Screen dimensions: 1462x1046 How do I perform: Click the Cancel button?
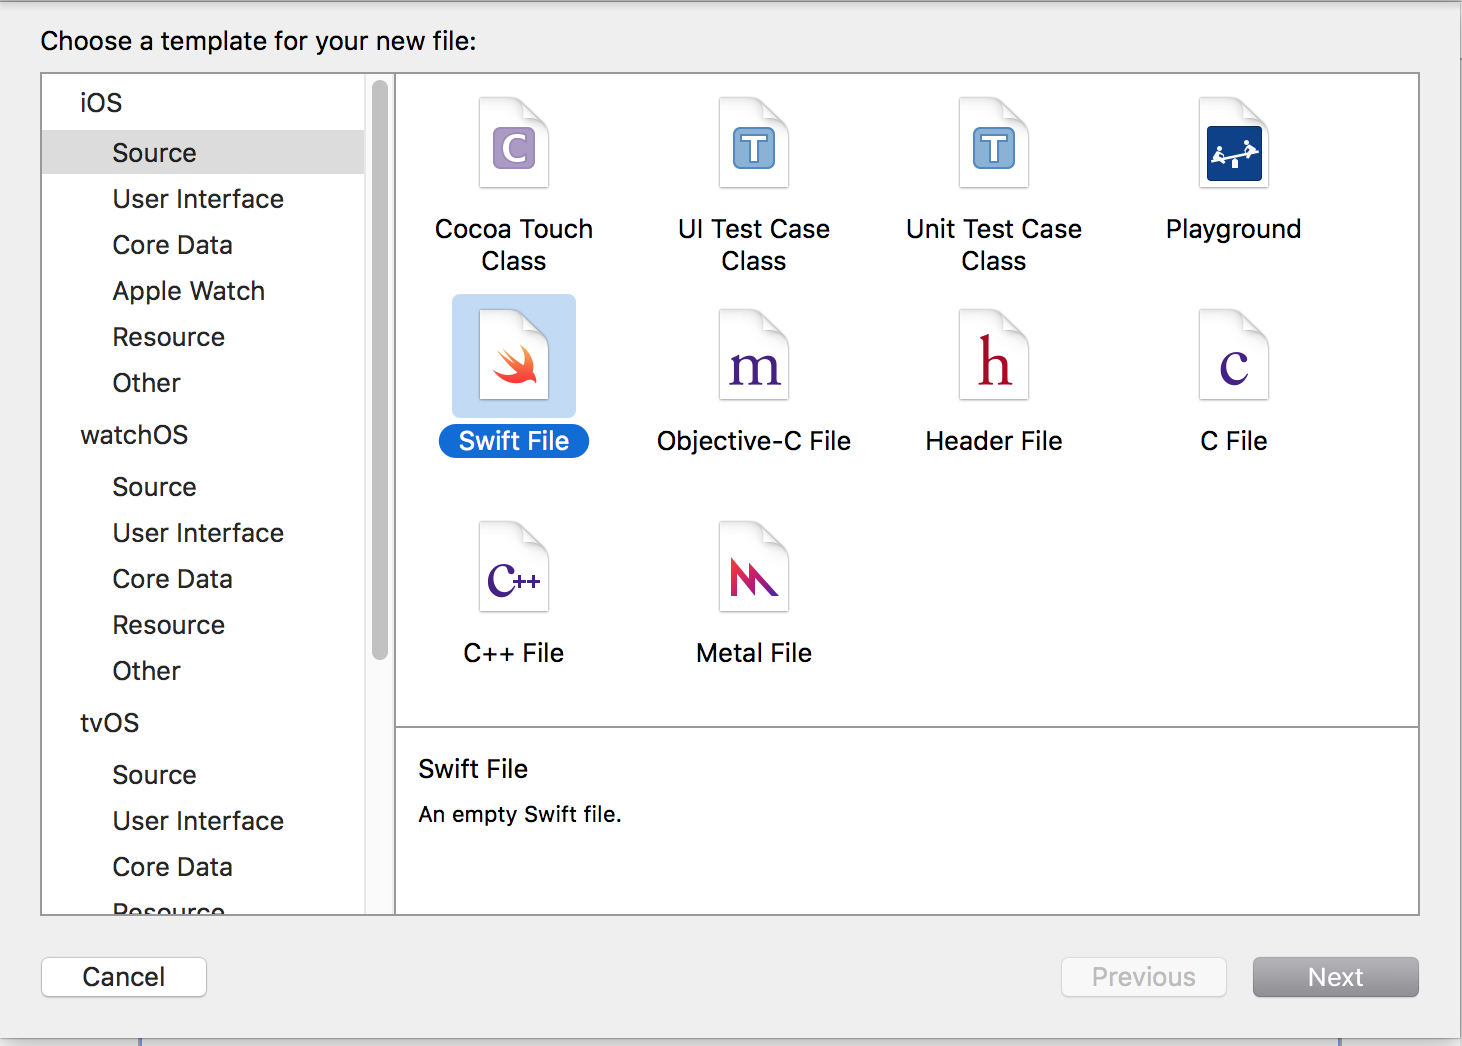click(124, 977)
